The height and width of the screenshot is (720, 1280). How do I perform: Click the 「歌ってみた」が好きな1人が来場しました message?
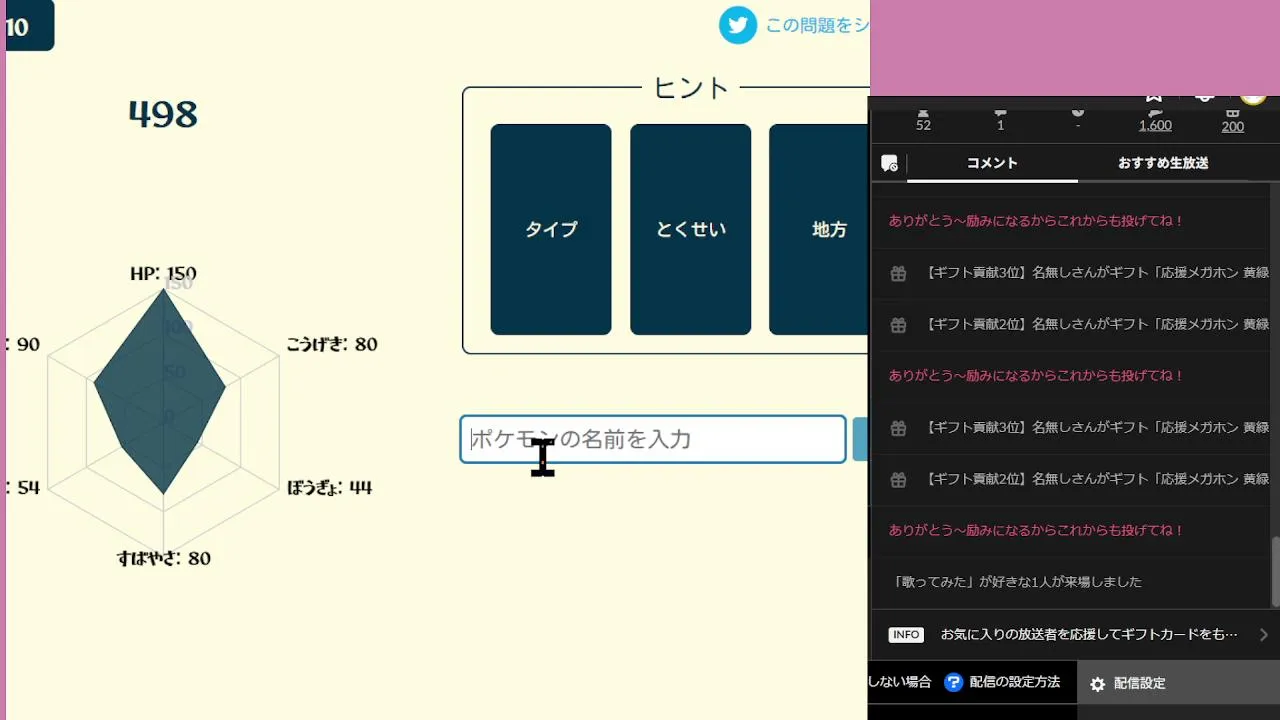pos(1017,581)
